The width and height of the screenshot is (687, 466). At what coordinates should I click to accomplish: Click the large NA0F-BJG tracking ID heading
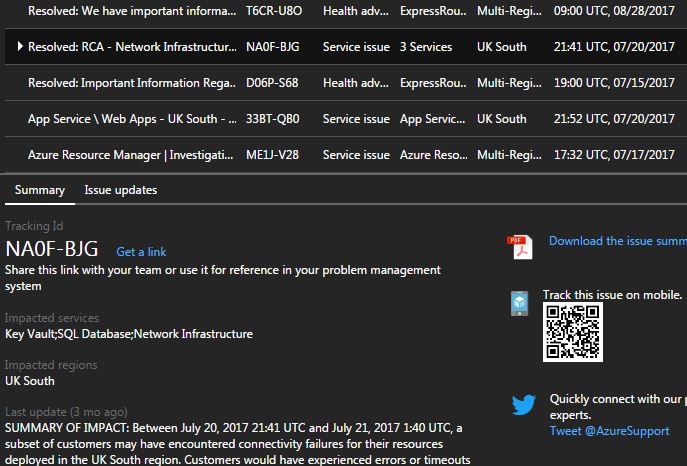tap(52, 250)
